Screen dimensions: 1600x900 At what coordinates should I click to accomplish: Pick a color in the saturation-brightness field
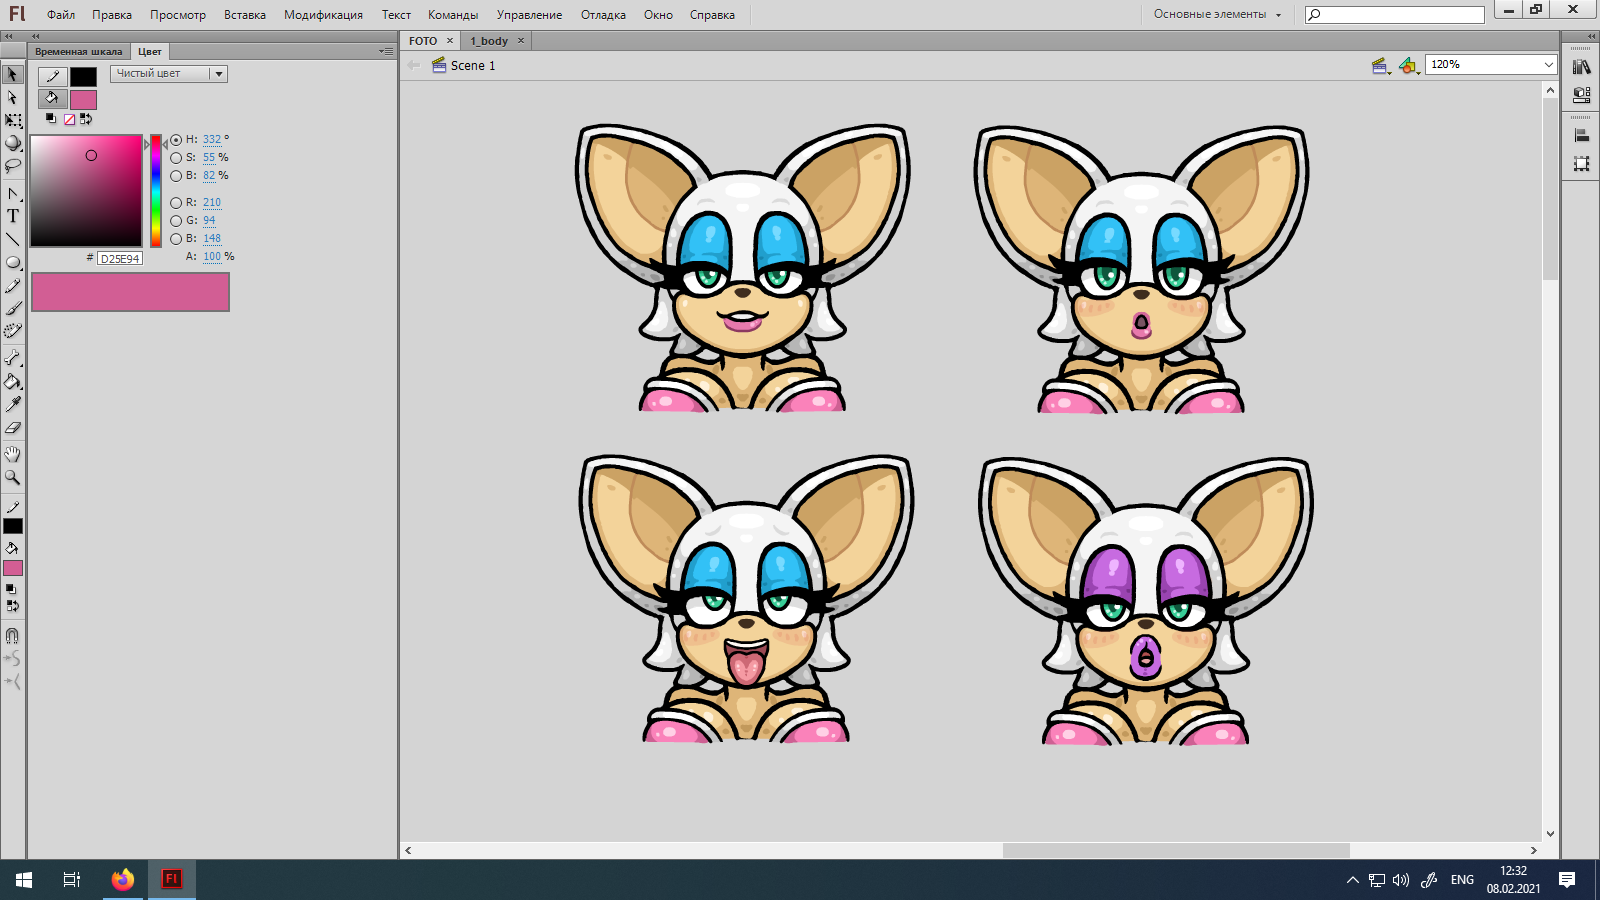pos(86,191)
